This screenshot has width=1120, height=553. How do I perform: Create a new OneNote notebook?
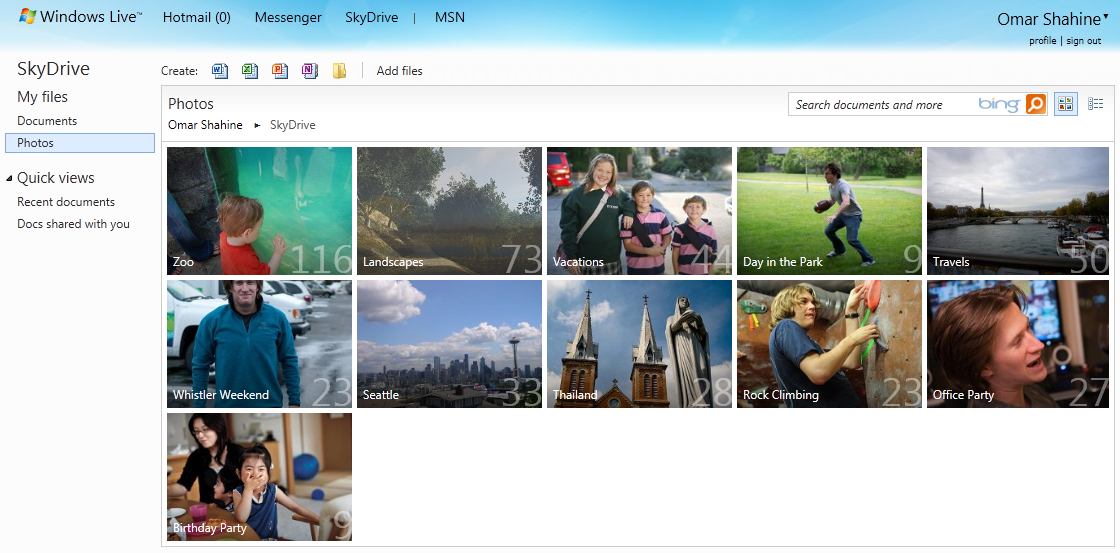coord(310,71)
